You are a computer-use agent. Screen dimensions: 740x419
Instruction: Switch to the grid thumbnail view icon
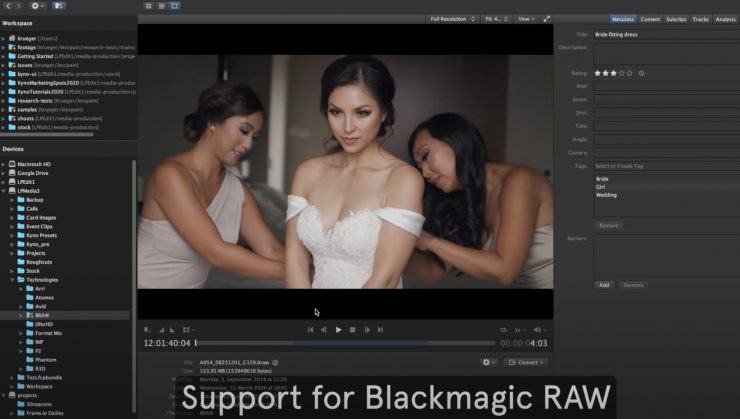pyautogui.click(x=148, y=6)
